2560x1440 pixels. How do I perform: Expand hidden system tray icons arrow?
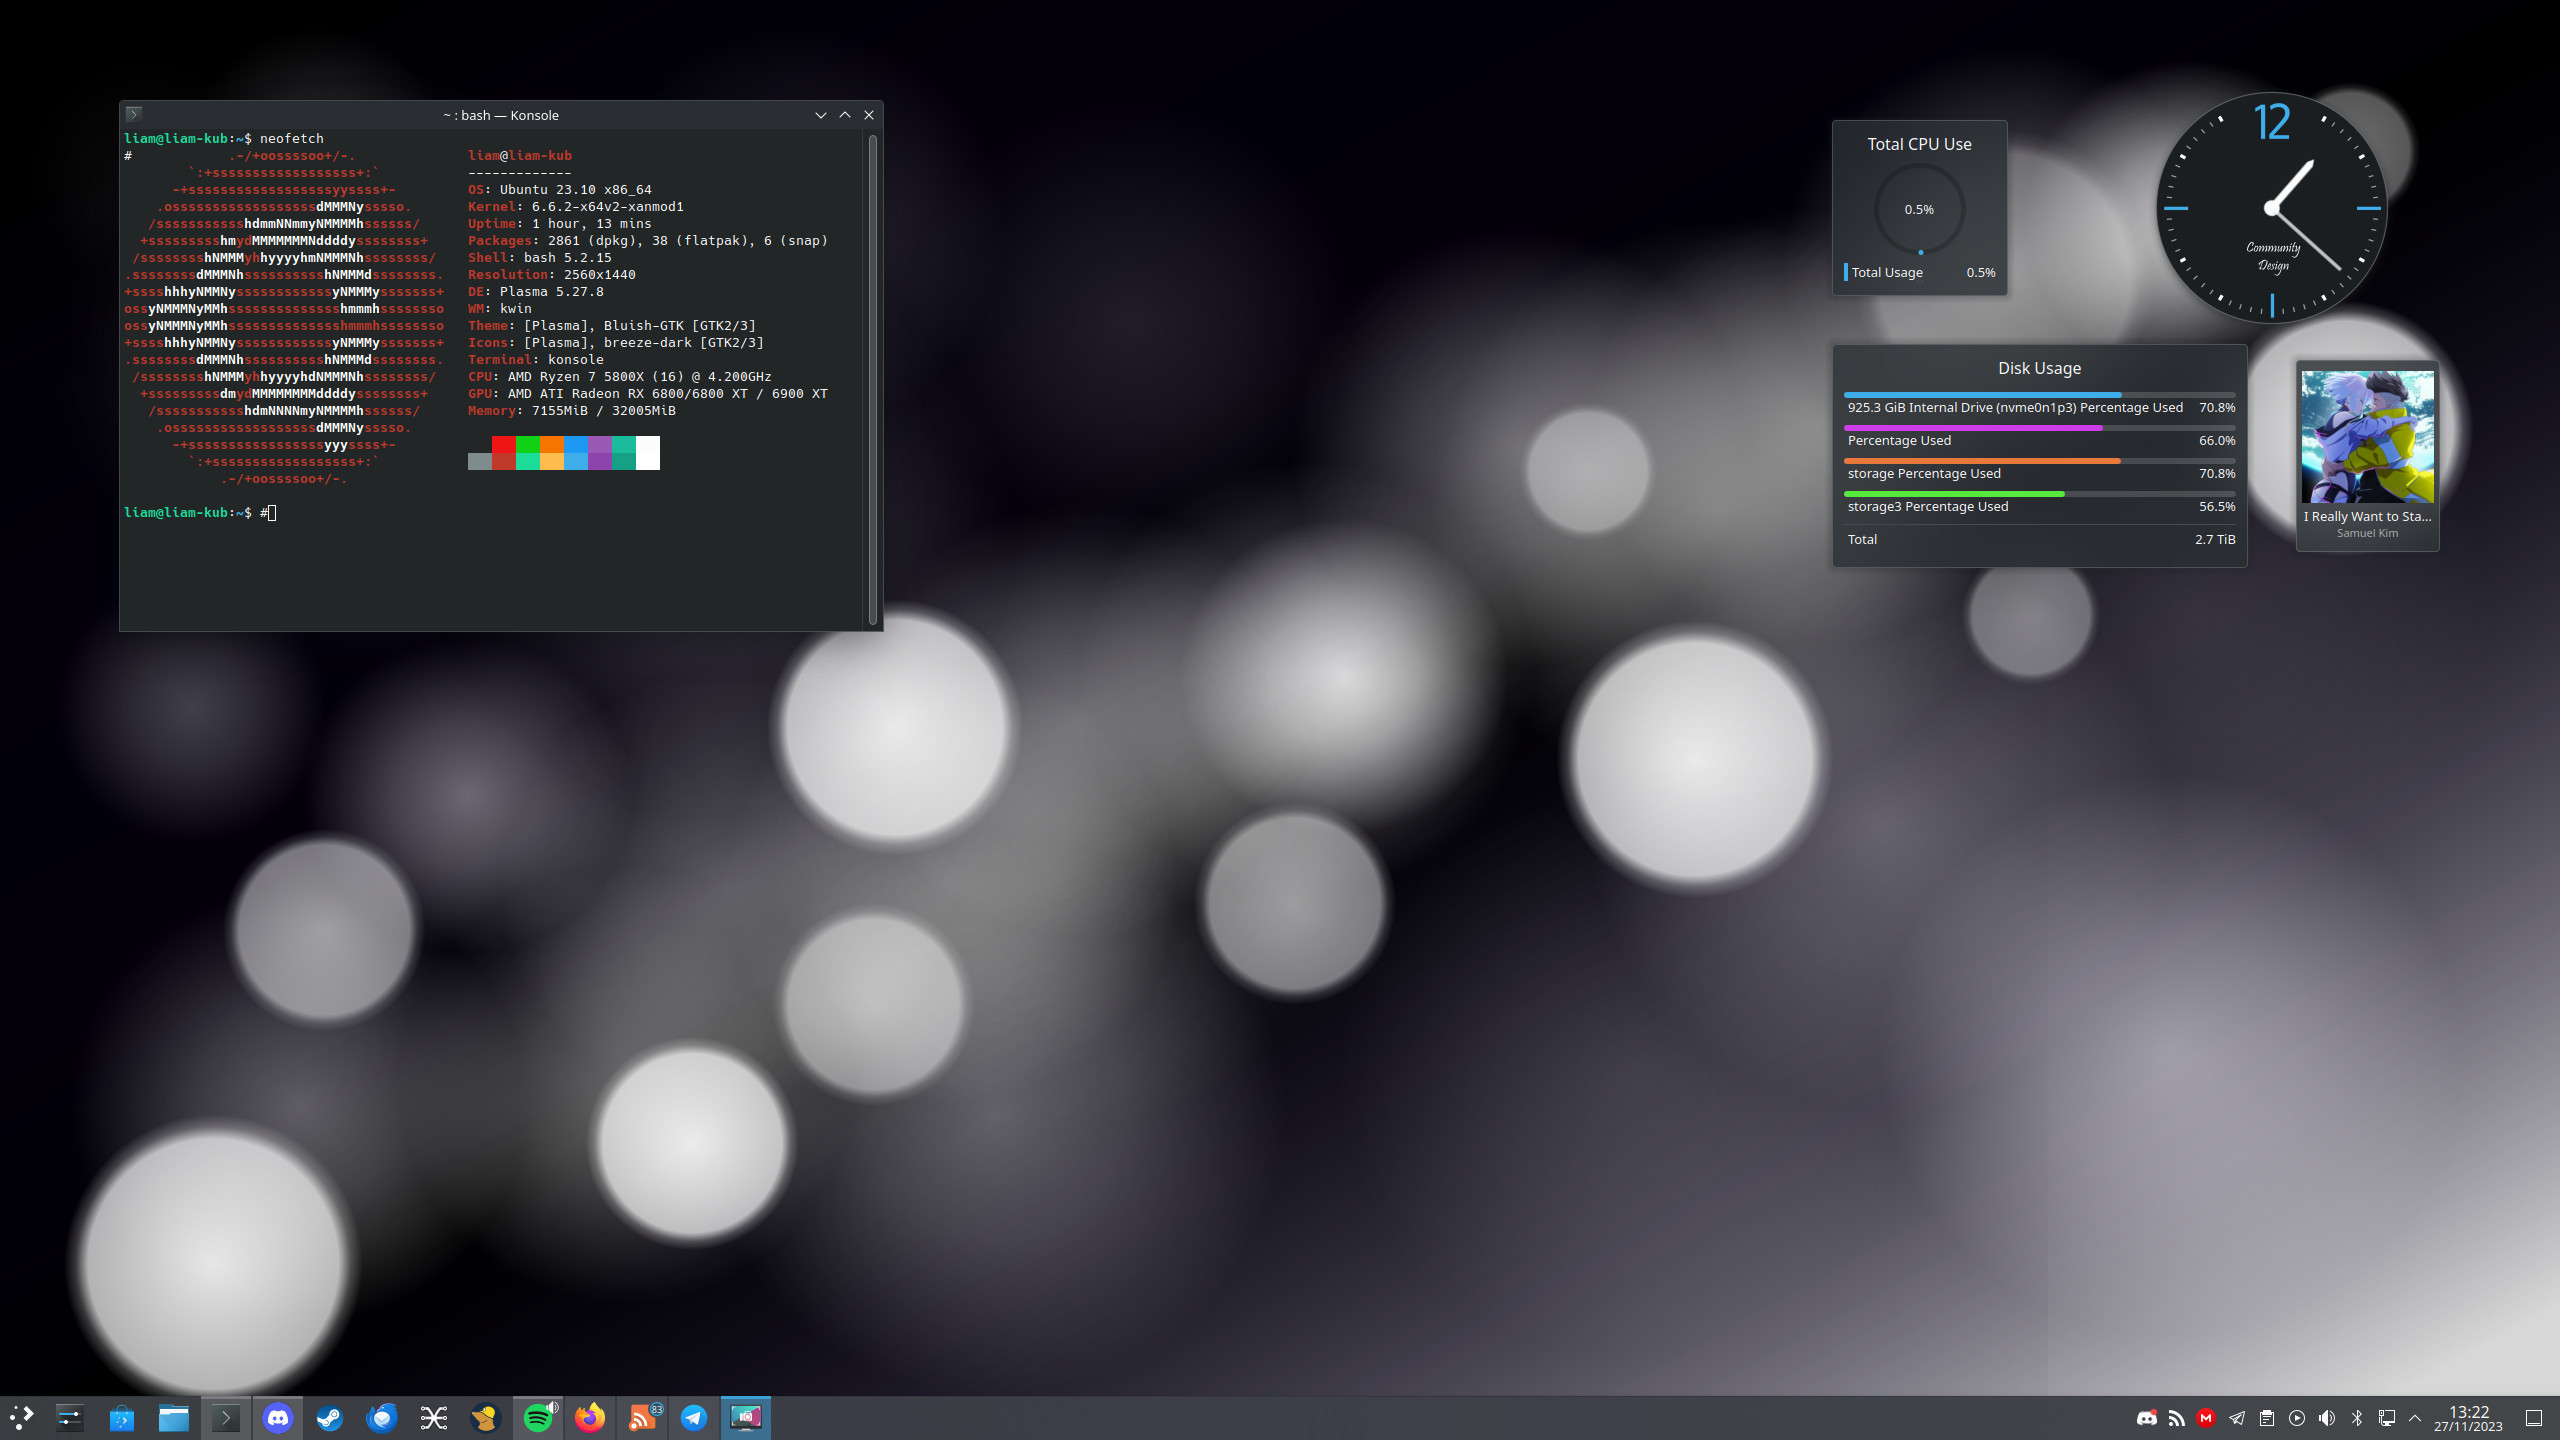point(2415,1418)
